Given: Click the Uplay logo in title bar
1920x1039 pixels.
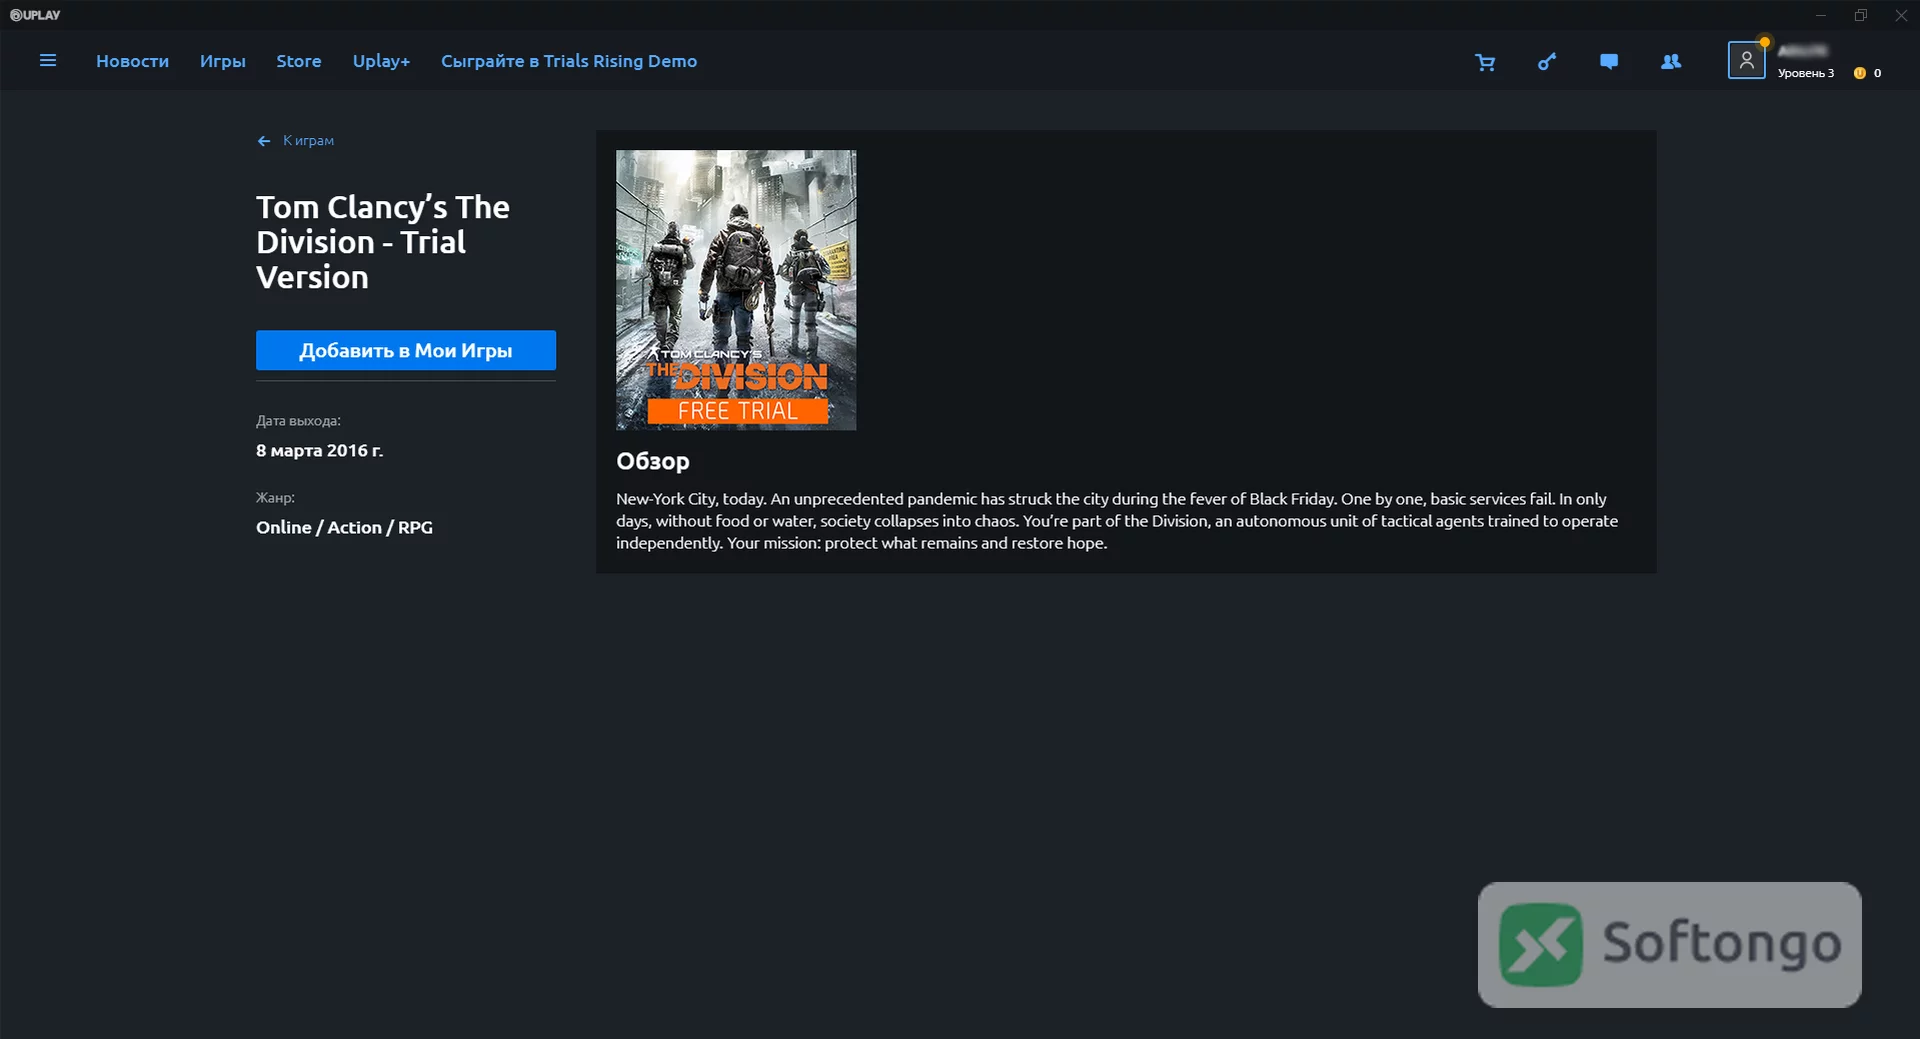Looking at the screenshot, I should (x=35, y=15).
